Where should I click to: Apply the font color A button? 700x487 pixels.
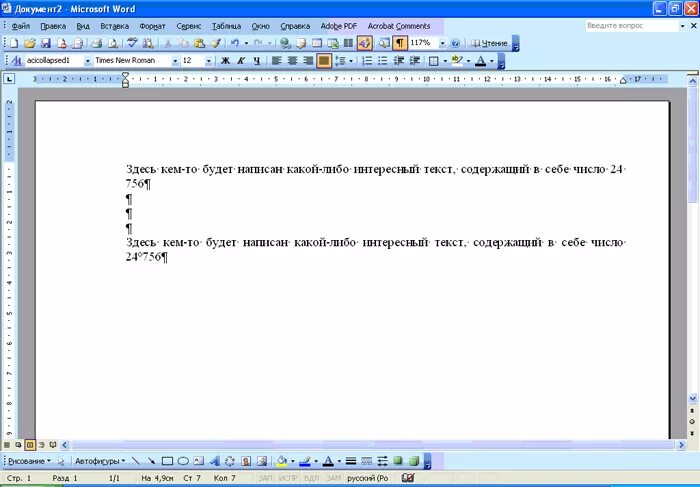480,61
